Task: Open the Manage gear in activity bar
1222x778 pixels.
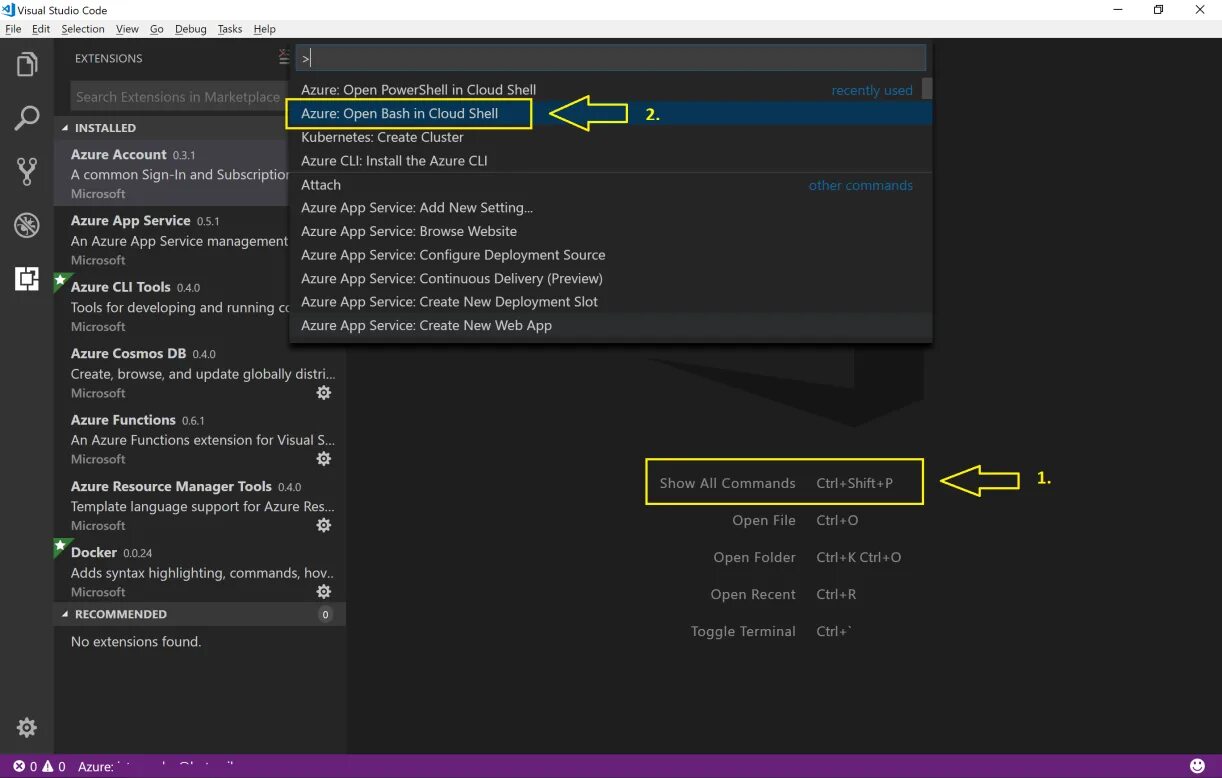Action: click(27, 727)
